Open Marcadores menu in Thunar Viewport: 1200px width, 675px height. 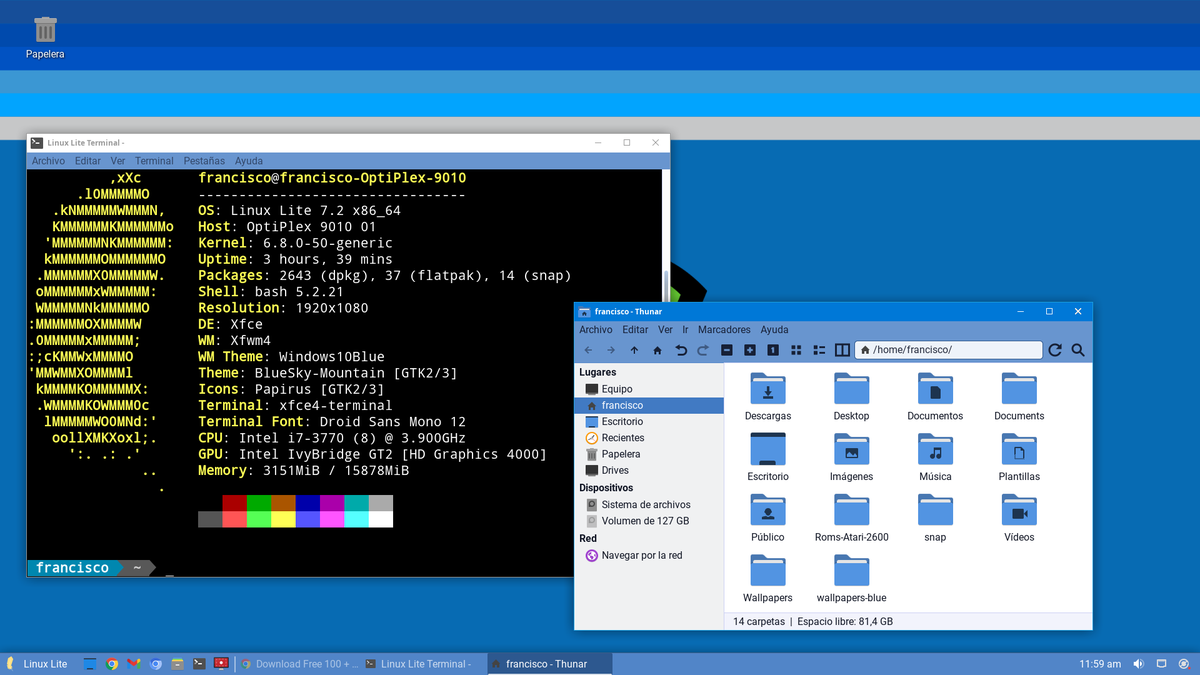[x=724, y=329]
